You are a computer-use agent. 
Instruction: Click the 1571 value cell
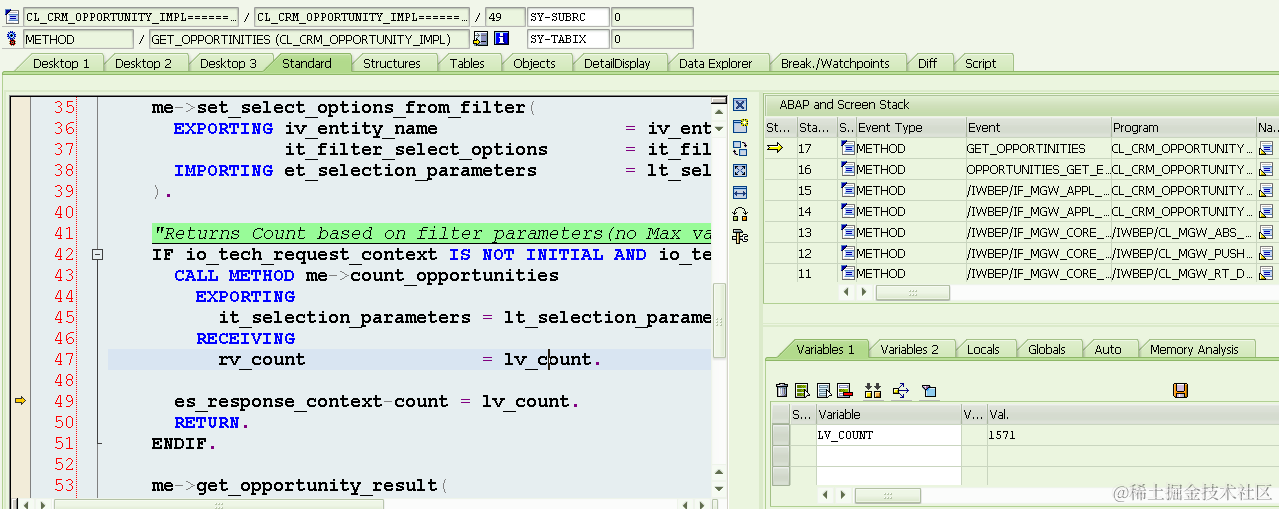tap(1130, 435)
